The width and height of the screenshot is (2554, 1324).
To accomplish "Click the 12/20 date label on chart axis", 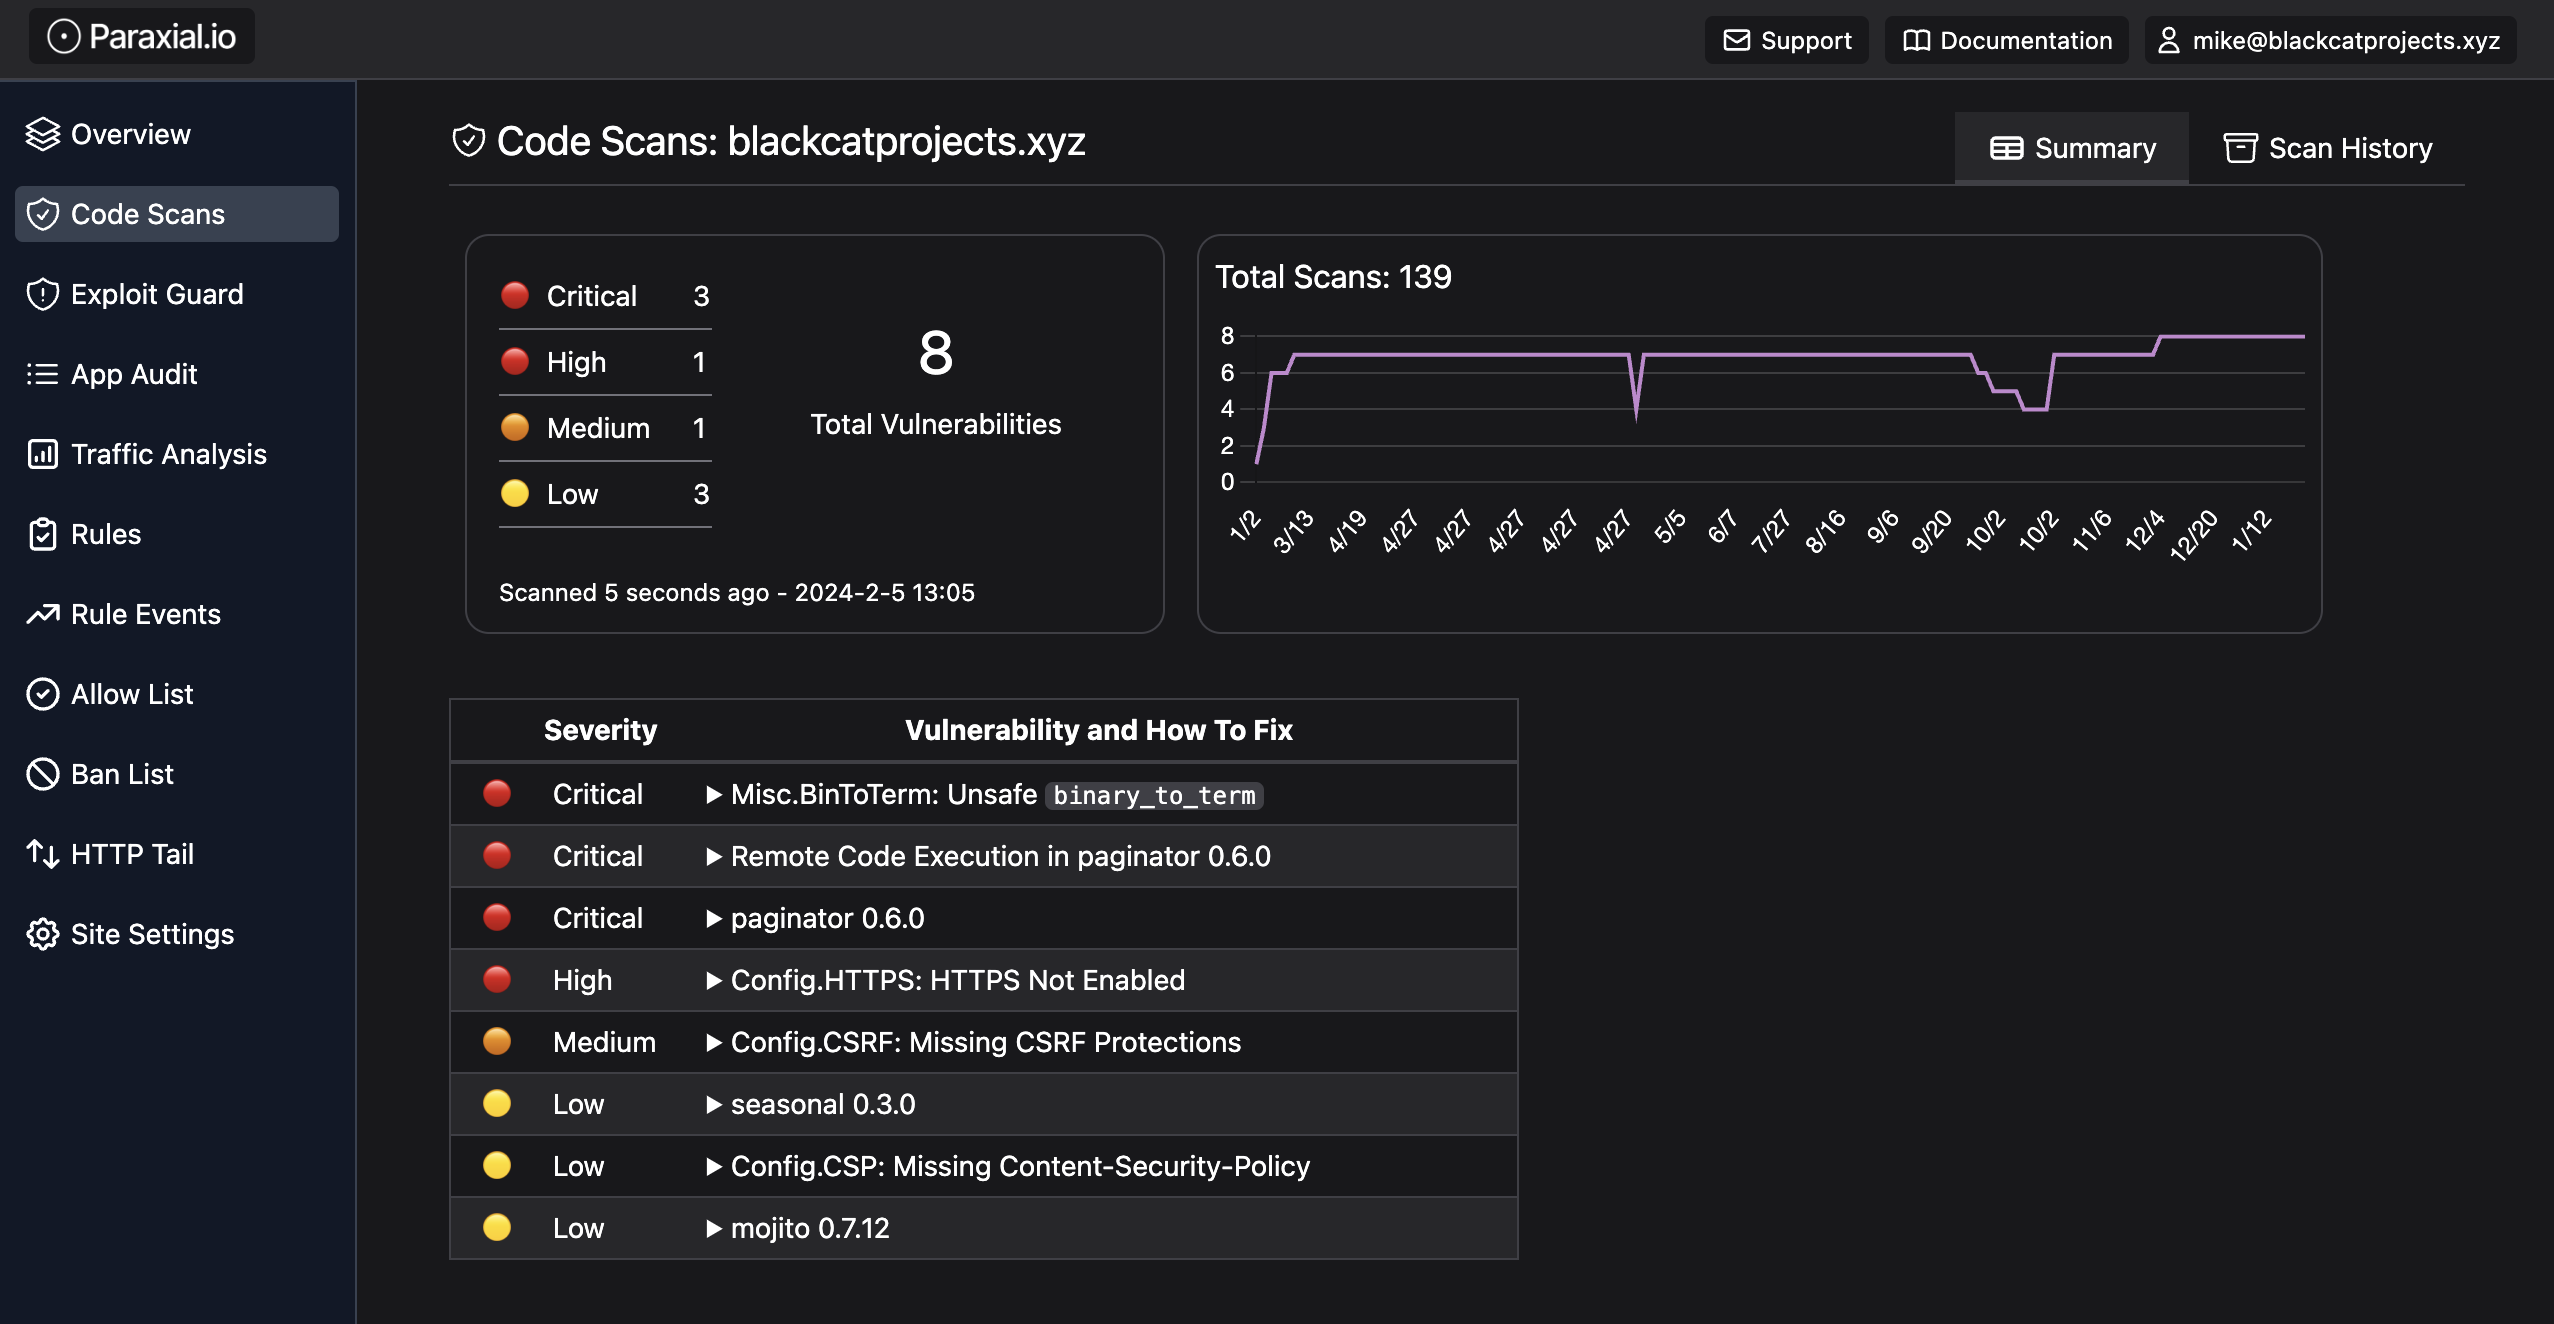I will (x=2194, y=535).
